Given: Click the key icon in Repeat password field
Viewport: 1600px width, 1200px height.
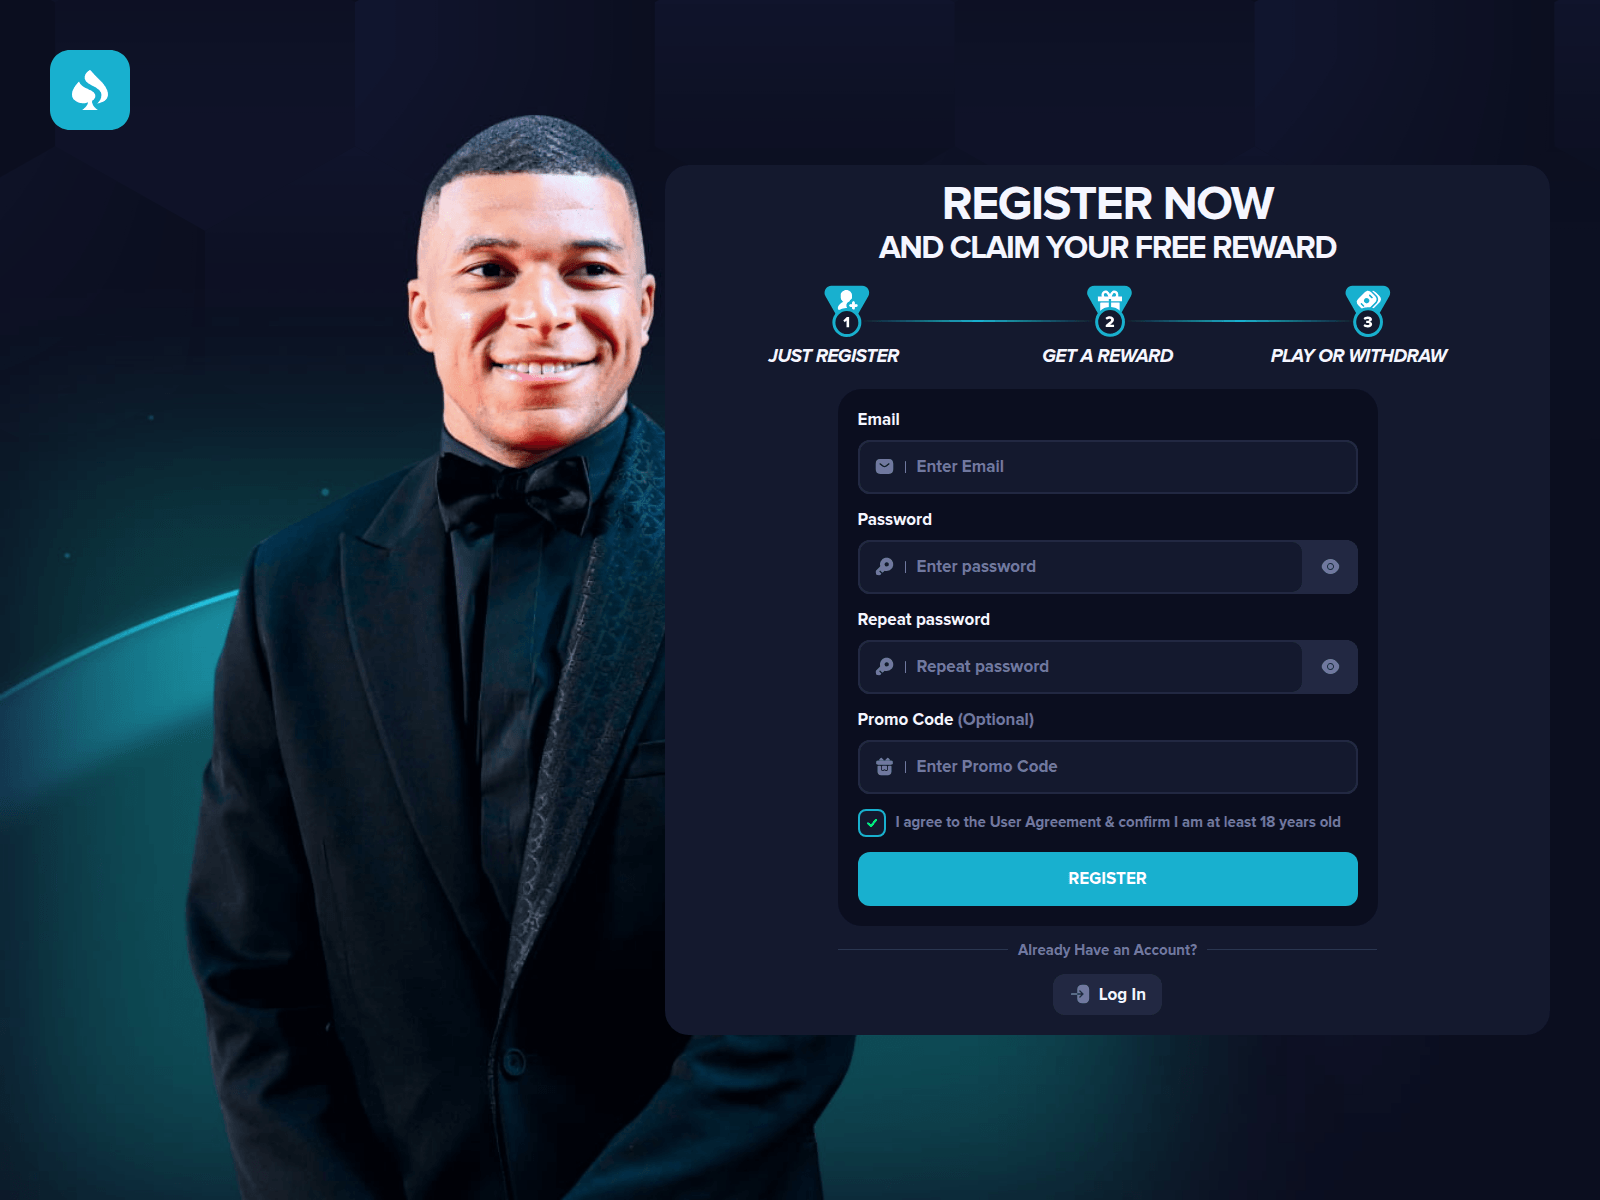Looking at the screenshot, I should pos(884,667).
